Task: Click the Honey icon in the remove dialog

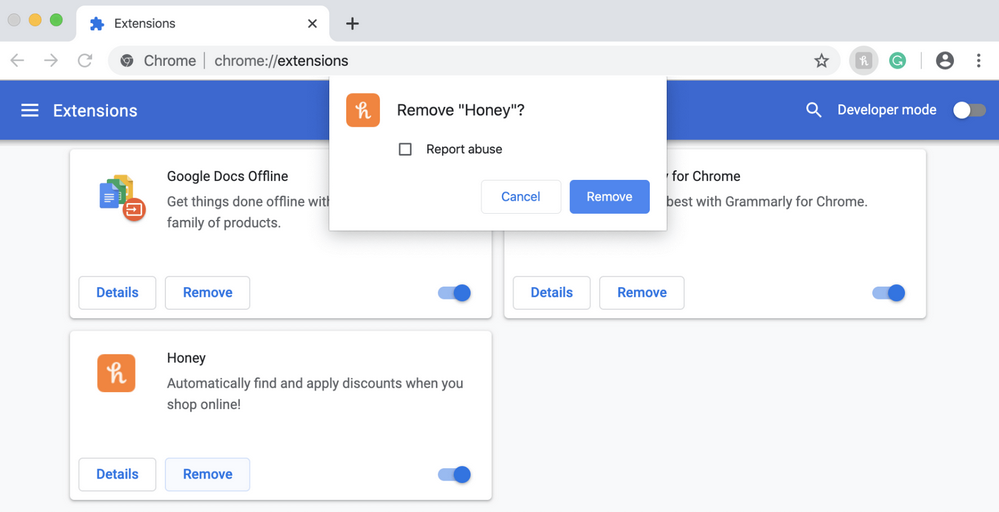Action: [x=363, y=110]
